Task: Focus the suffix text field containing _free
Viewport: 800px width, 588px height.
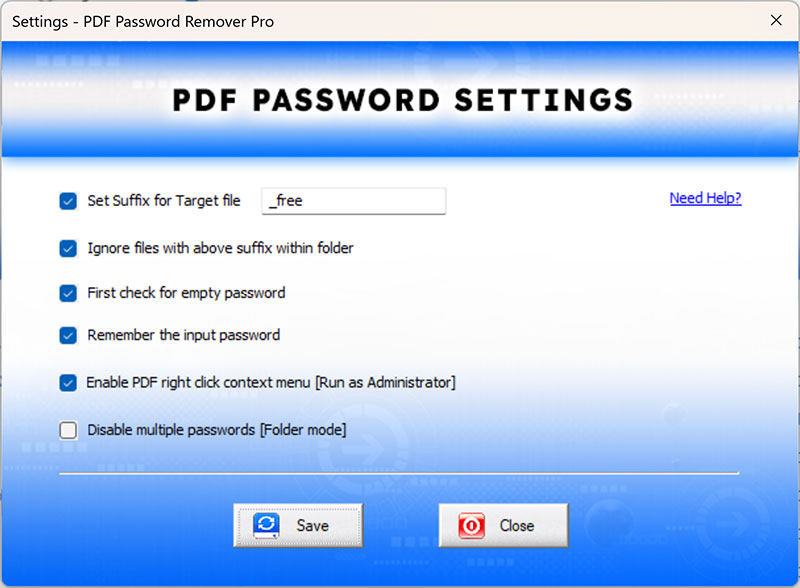Action: click(x=354, y=201)
